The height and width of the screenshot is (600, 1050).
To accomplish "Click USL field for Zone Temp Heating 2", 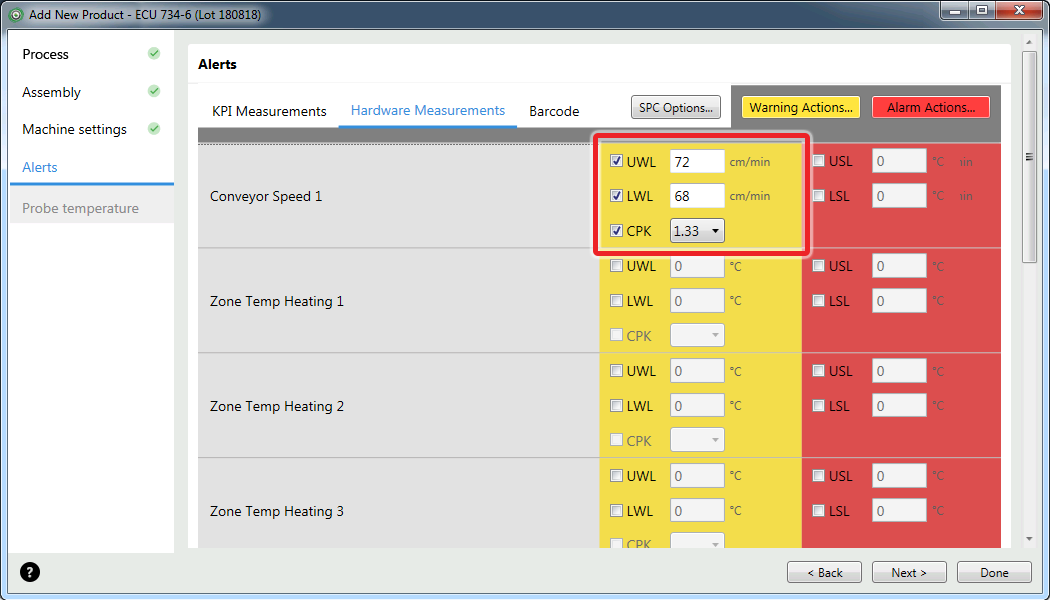I will coord(899,370).
